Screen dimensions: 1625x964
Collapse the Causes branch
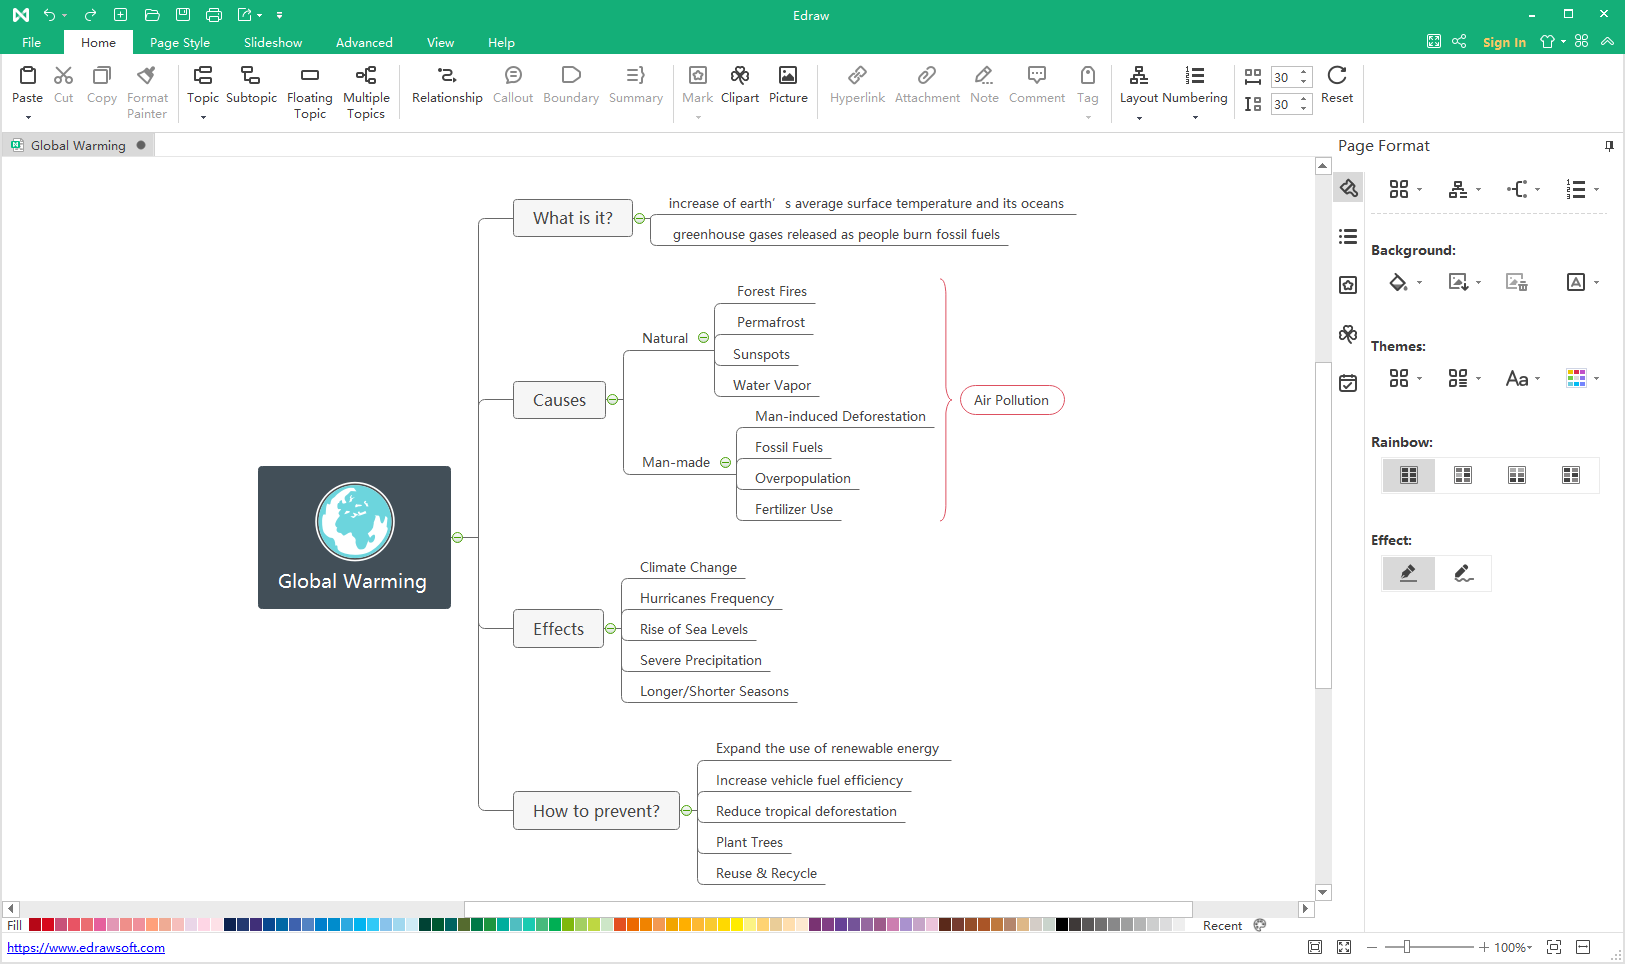tap(613, 400)
